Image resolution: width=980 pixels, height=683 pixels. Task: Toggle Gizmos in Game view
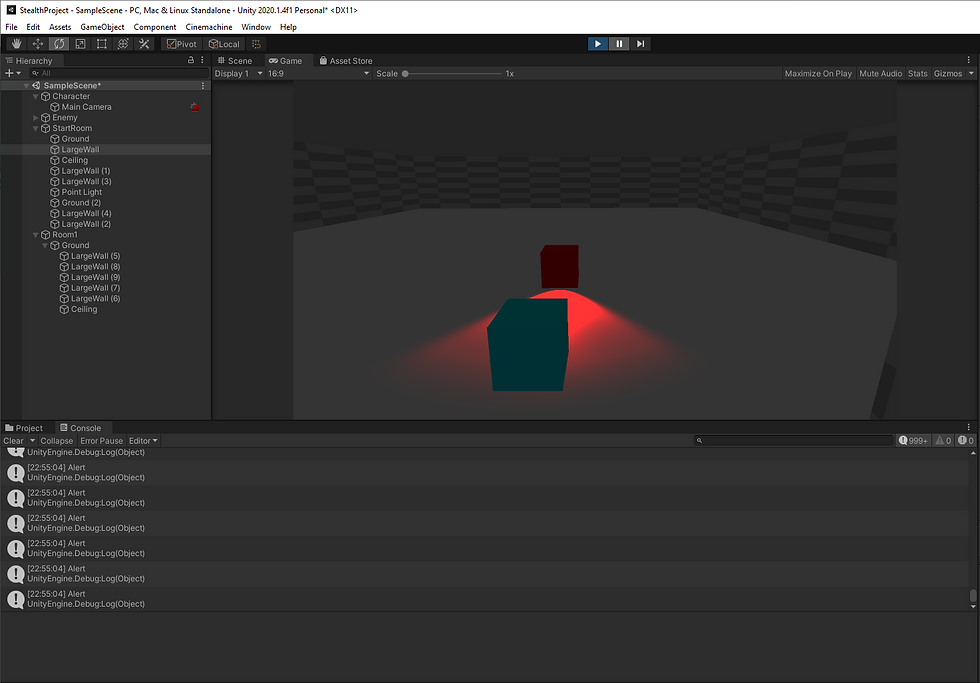coord(948,74)
